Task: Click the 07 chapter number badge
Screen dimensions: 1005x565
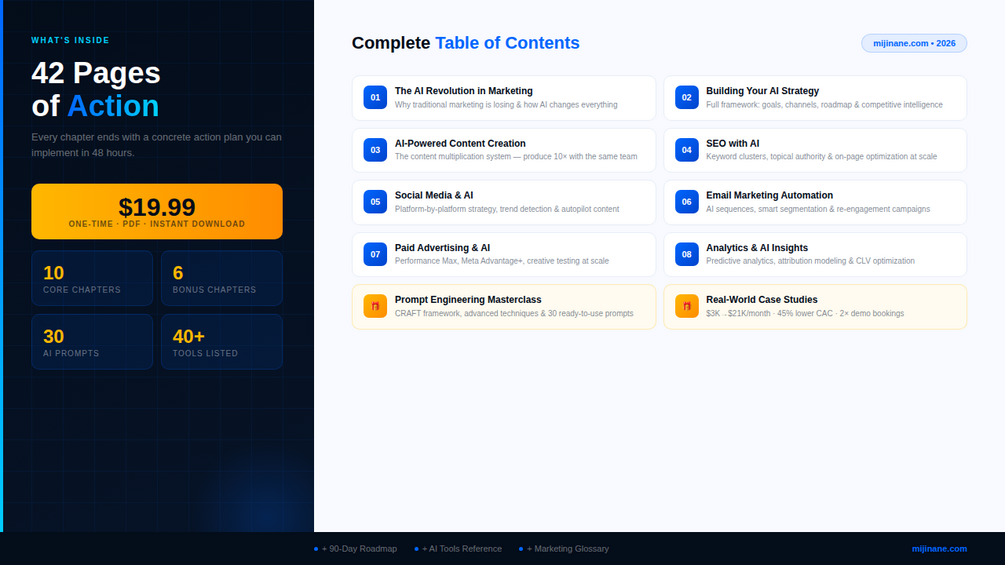Action: [x=375, y=254]
